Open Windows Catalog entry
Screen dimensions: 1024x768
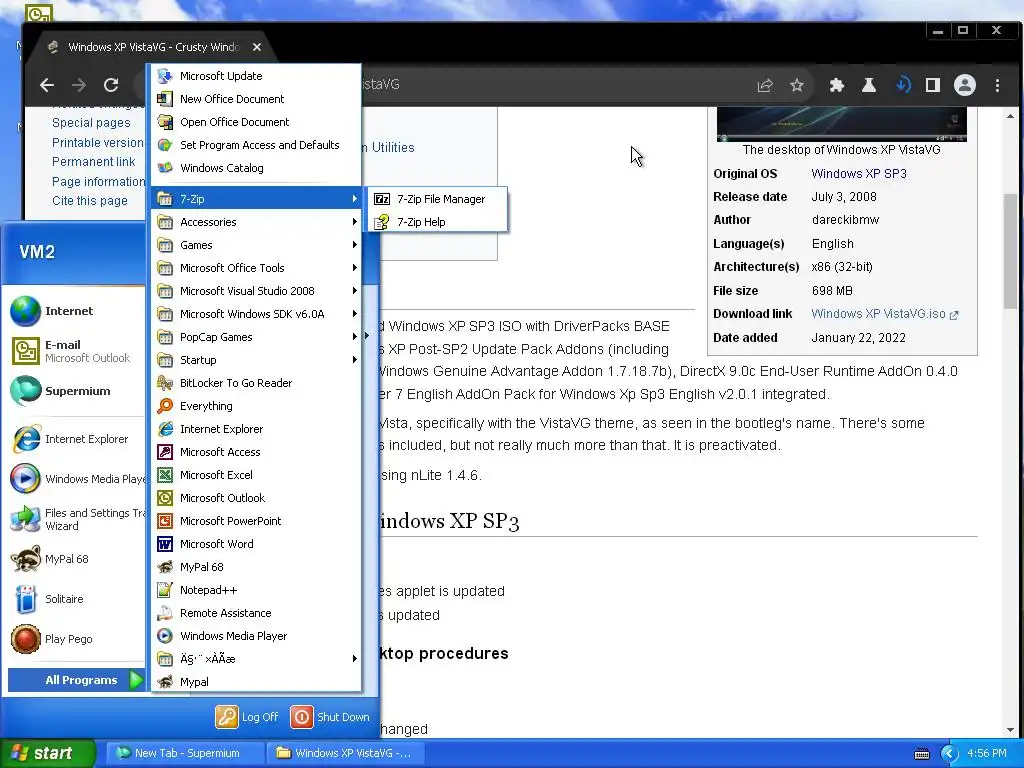point(256,168)
